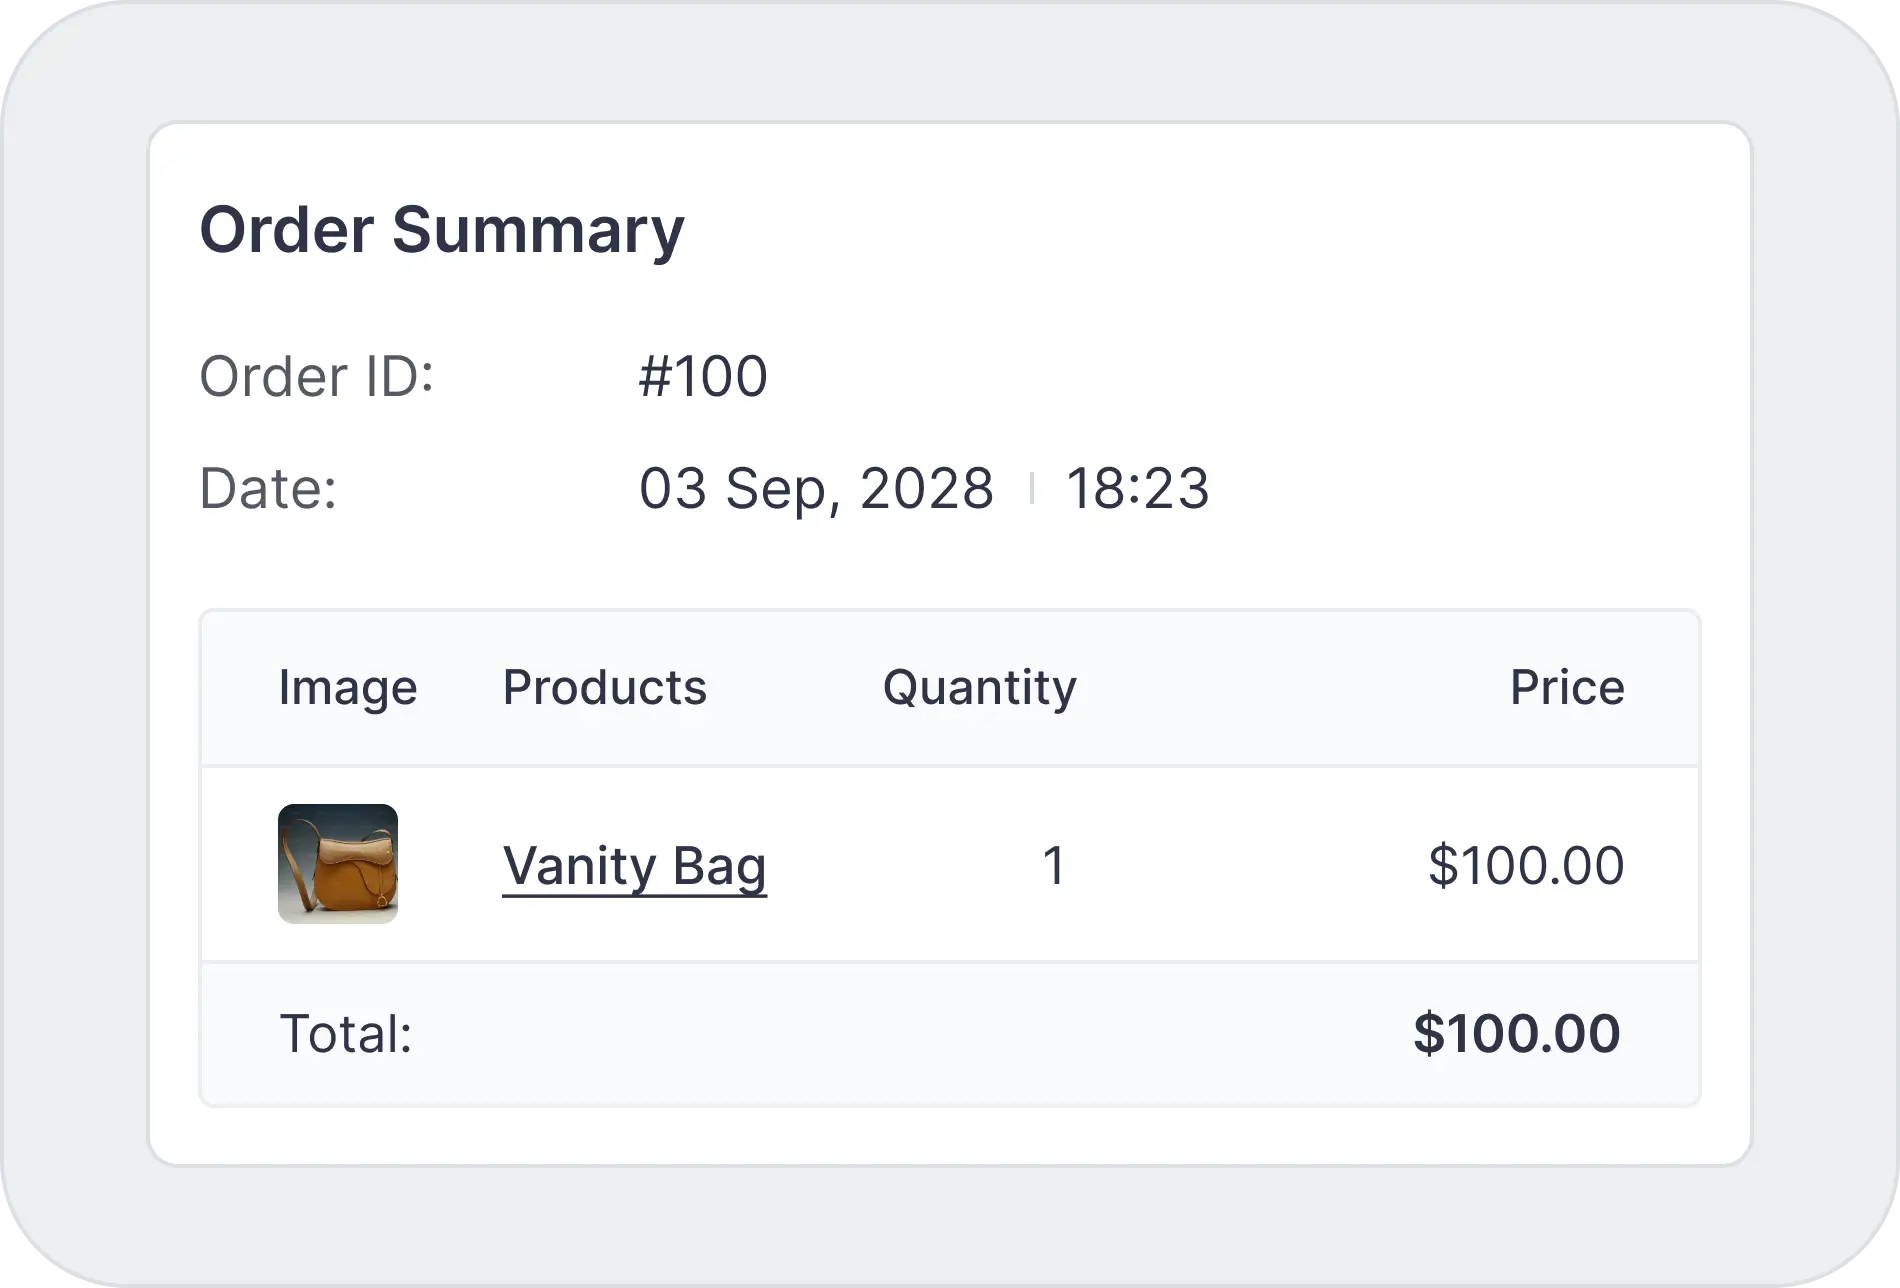Select the order number #100
1900x1288 pixels.
pyautogui.click(x=703, y=377)
